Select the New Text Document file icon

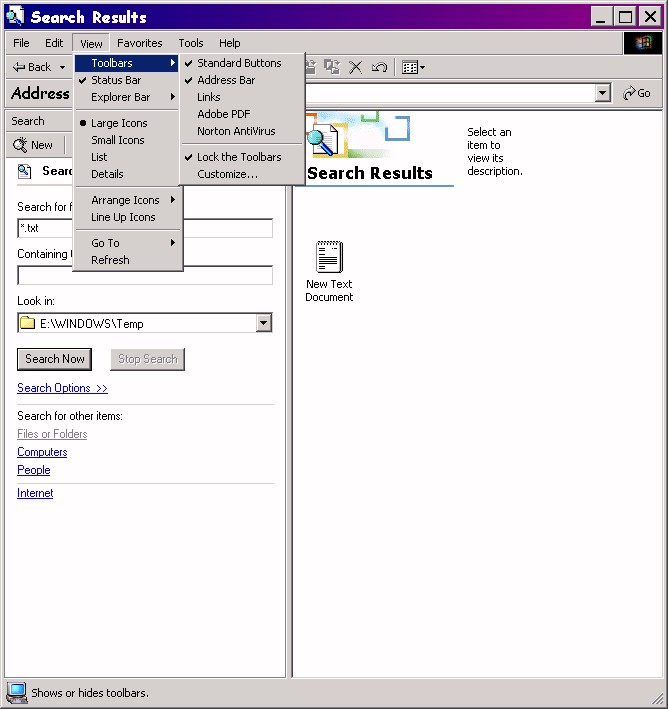[x=329, y=256]
